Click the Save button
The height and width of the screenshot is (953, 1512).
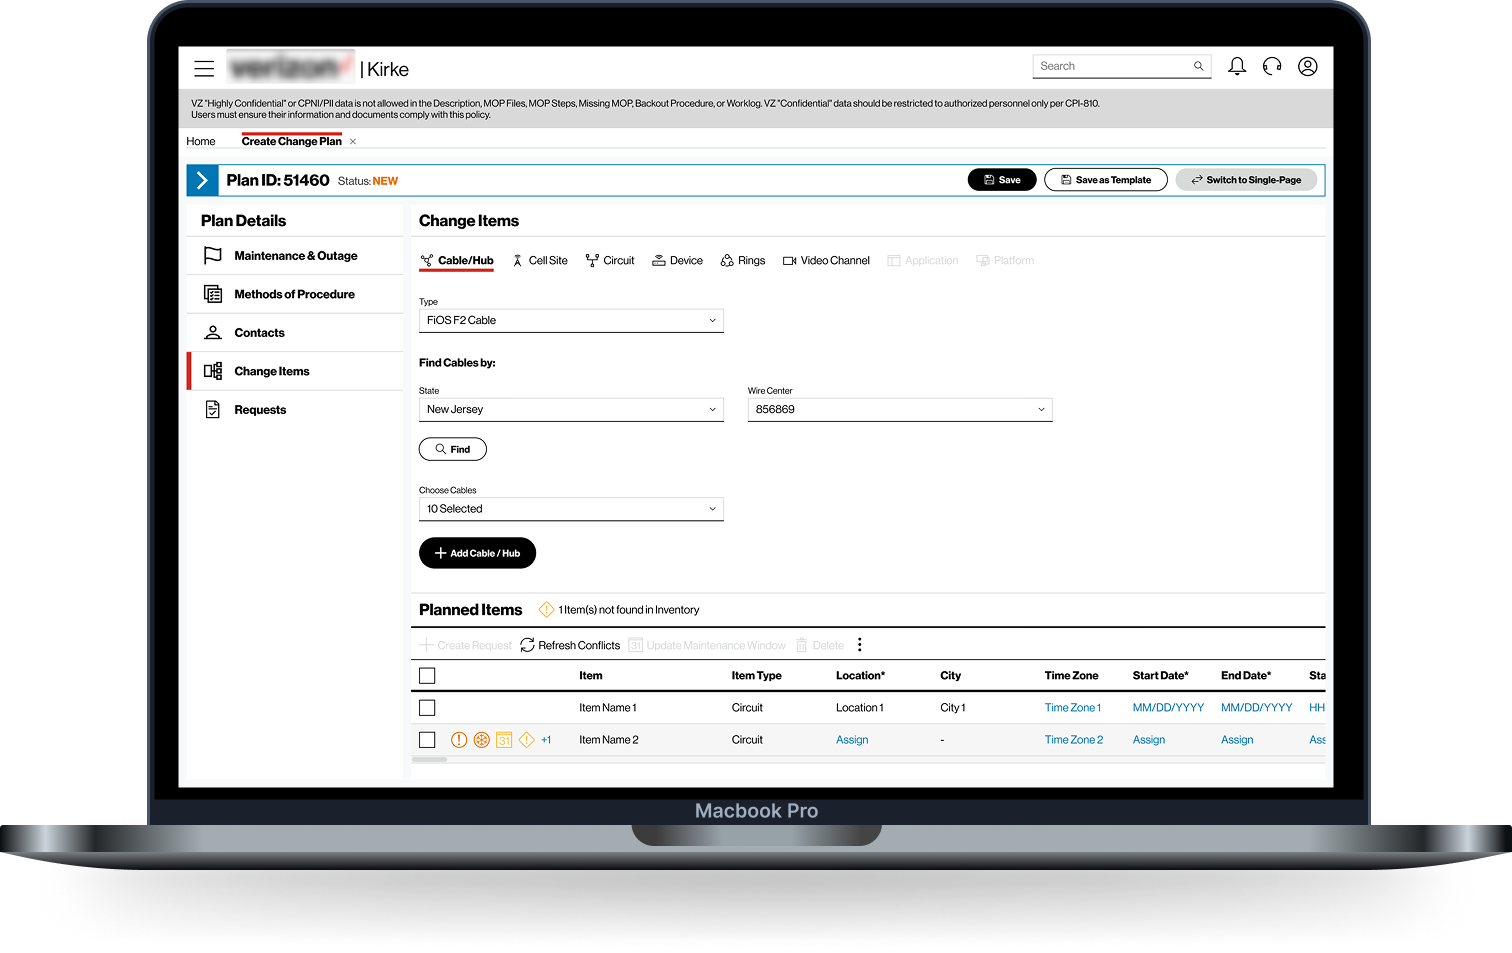pyautogui.click(x=1002, y=180)
